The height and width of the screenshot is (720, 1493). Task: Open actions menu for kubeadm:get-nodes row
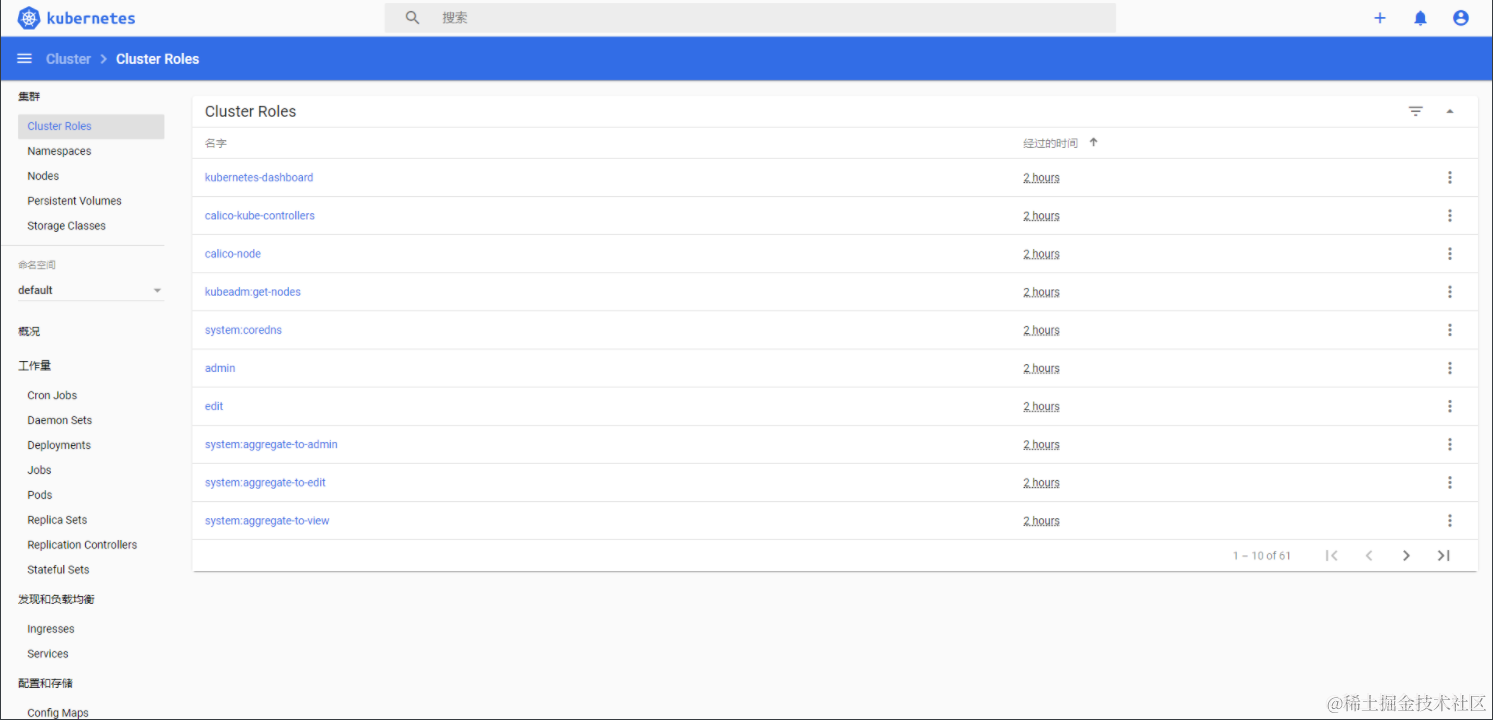coord(1450,292)
